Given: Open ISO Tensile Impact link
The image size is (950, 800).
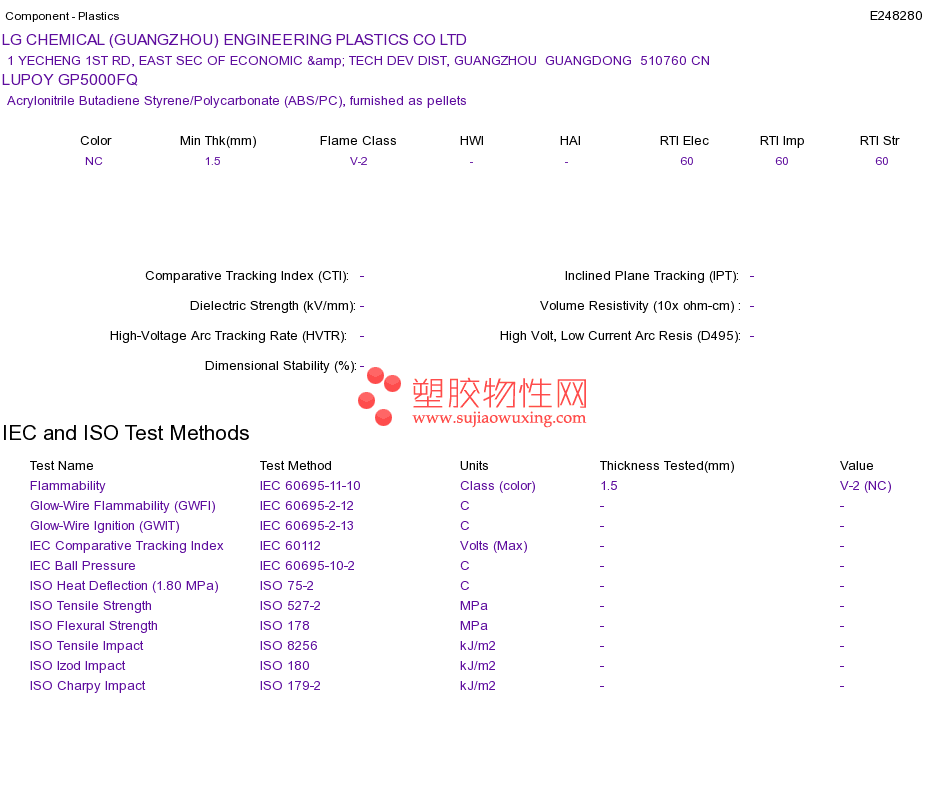Looking at the screenshot, I should [87, 645].
